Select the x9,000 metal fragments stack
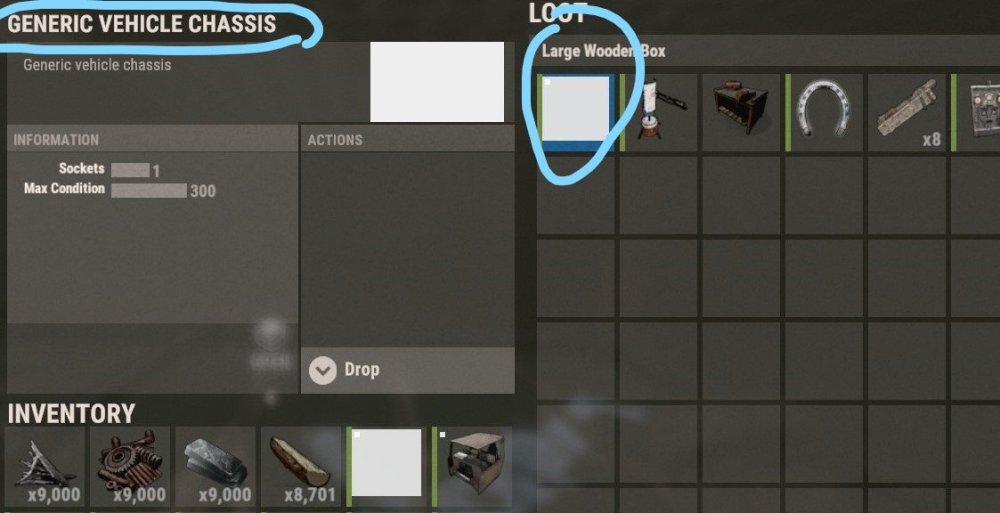 click(x=45, y=467)
